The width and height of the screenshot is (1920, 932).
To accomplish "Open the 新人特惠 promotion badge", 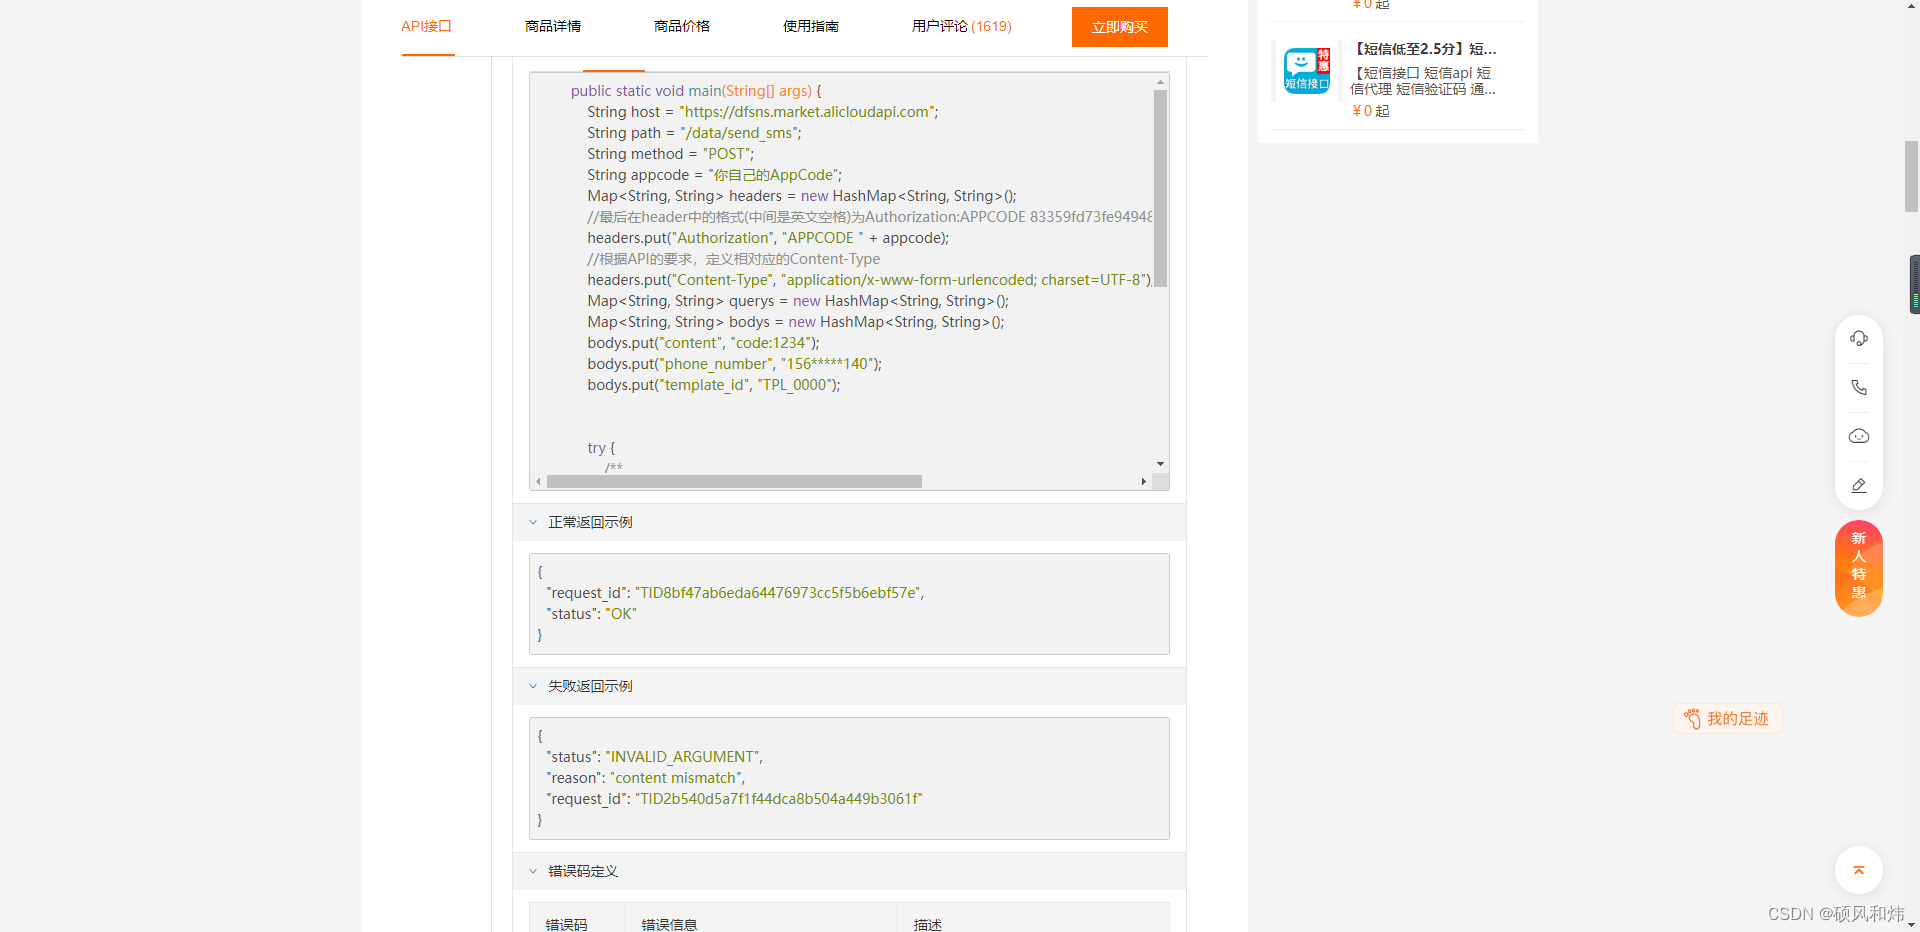I will click(x=1858, y=567).
